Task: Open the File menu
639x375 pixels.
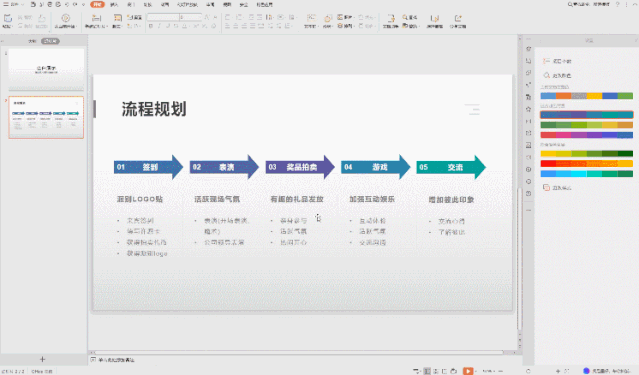Action: click(x=15, y=4)
